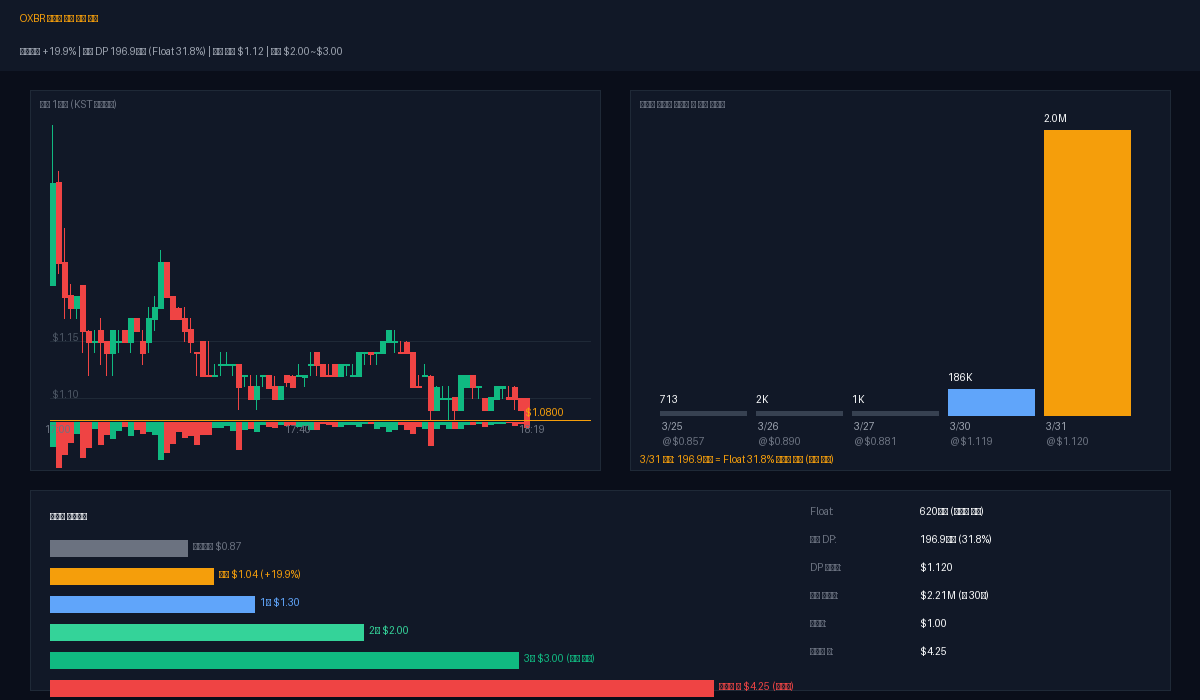
Task: Click the 196.9 (31.8%) DP value
Action: pyautogui.click(x=956, y=539)
